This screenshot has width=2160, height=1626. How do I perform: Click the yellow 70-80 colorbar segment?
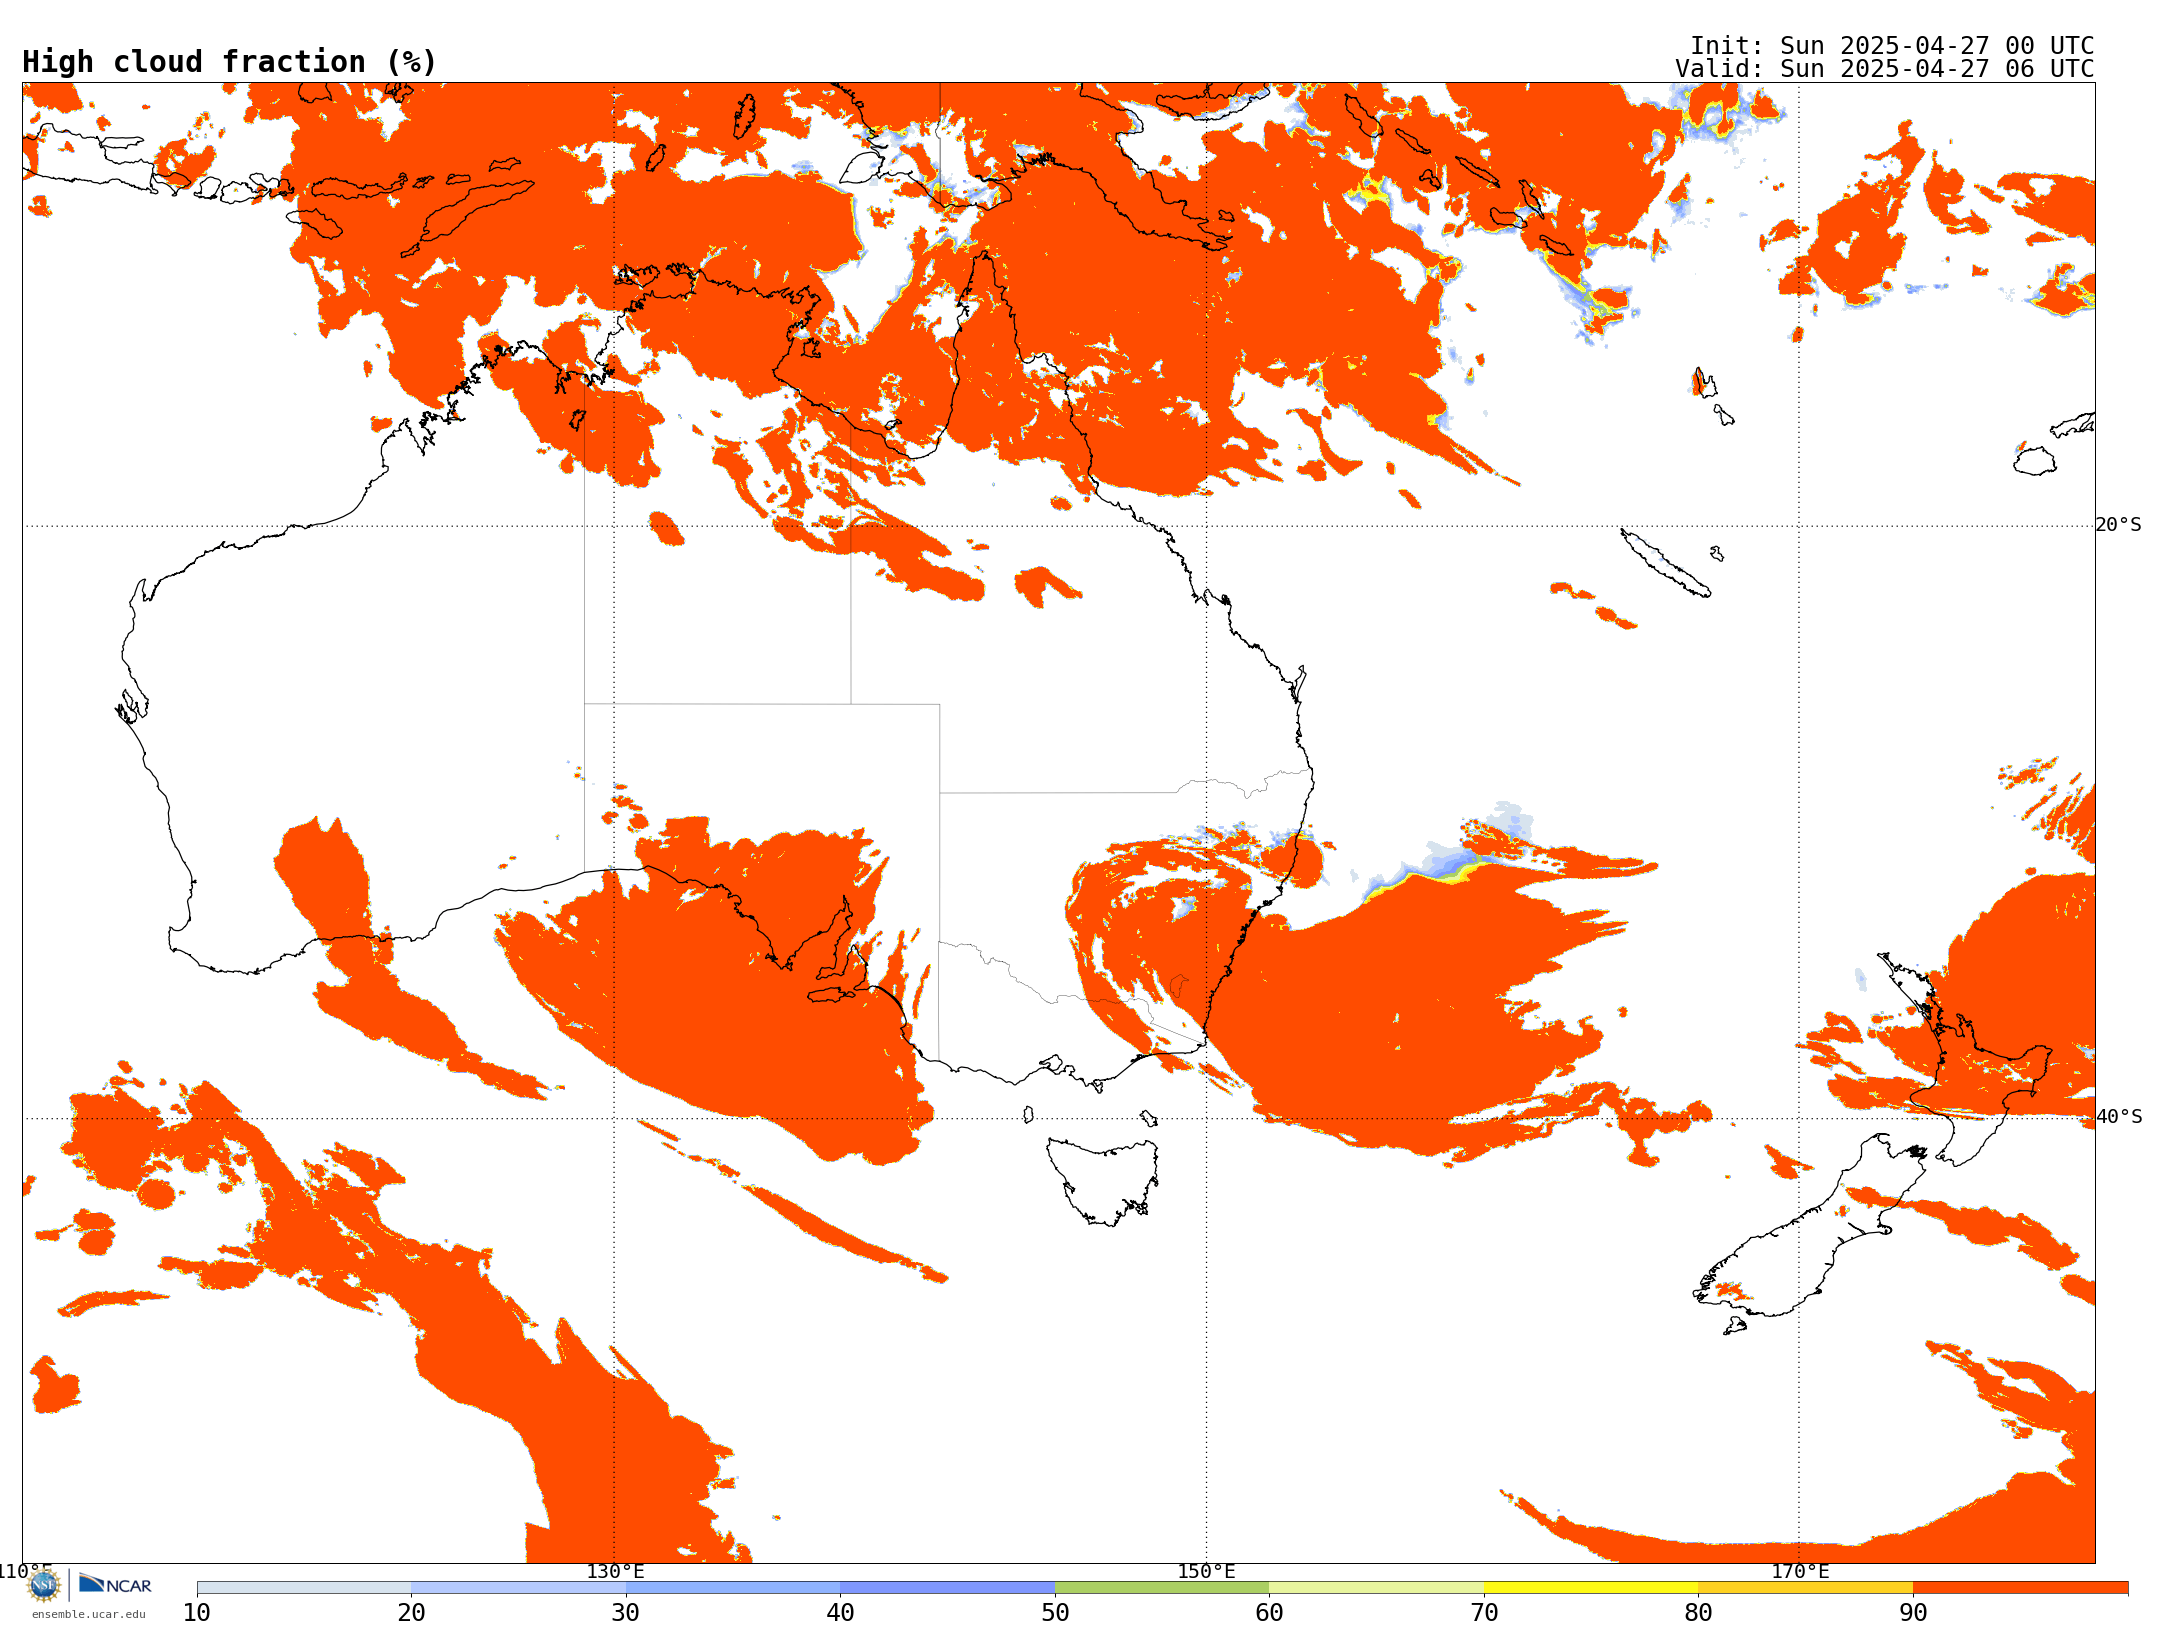point(1591,1588)
